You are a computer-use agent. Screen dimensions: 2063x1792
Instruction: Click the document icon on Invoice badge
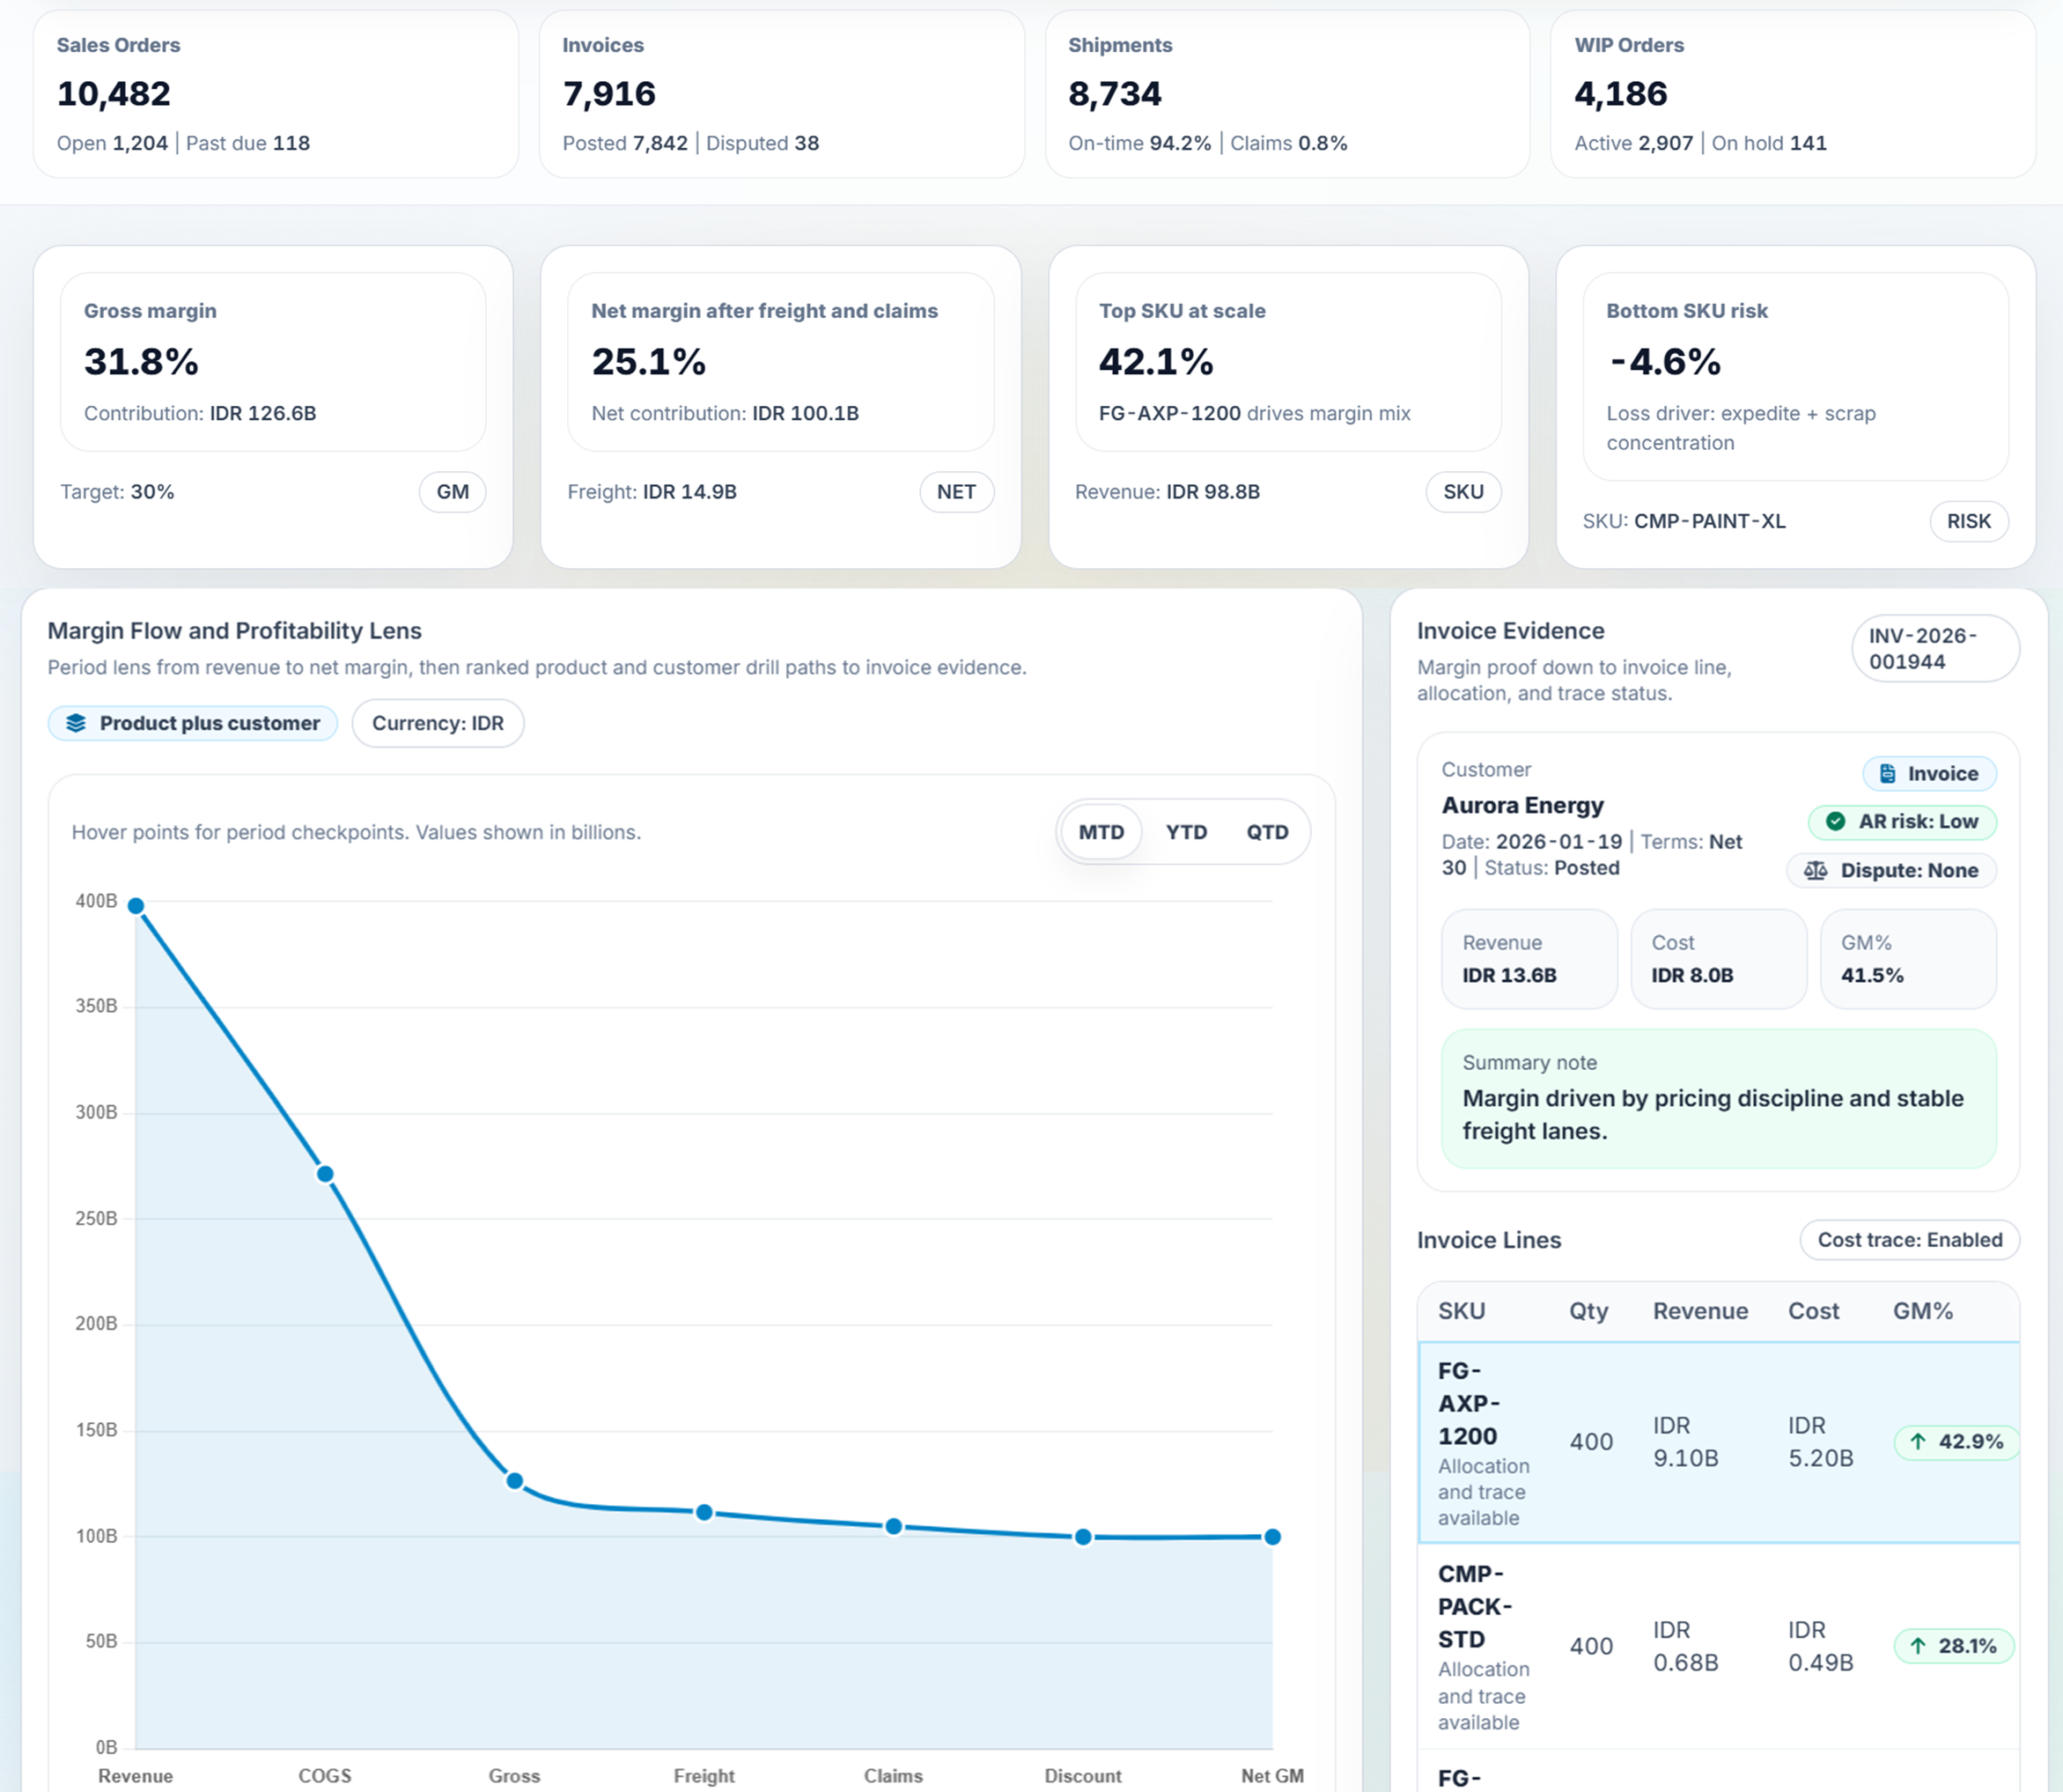point(1887,773)
